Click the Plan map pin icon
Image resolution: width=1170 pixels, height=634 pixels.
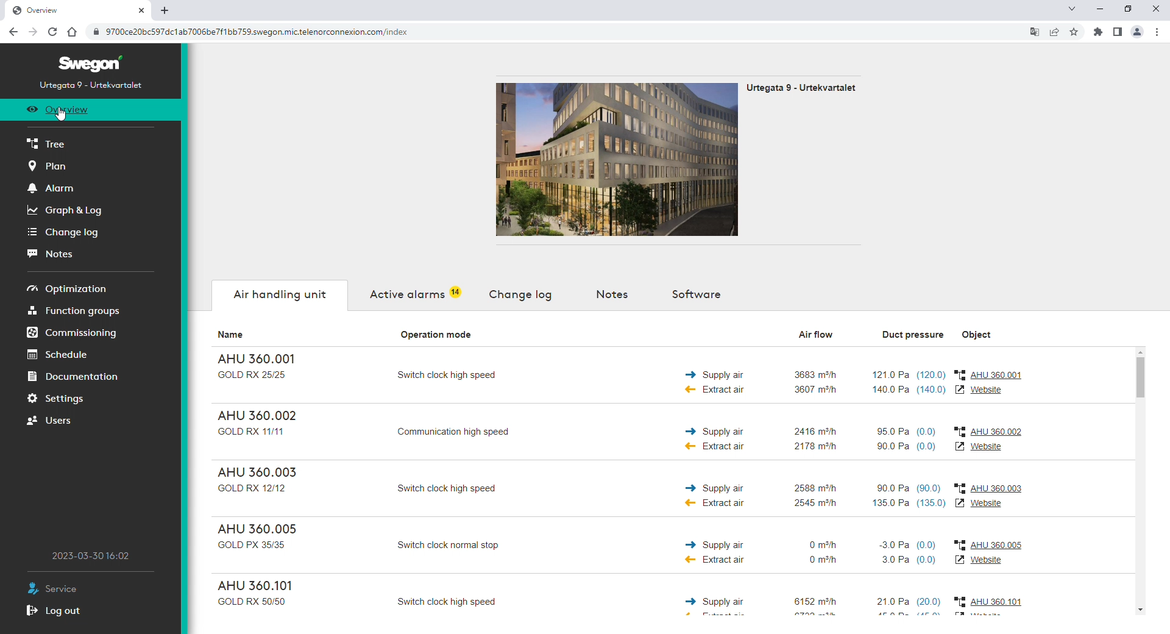(x=32, y=166)
